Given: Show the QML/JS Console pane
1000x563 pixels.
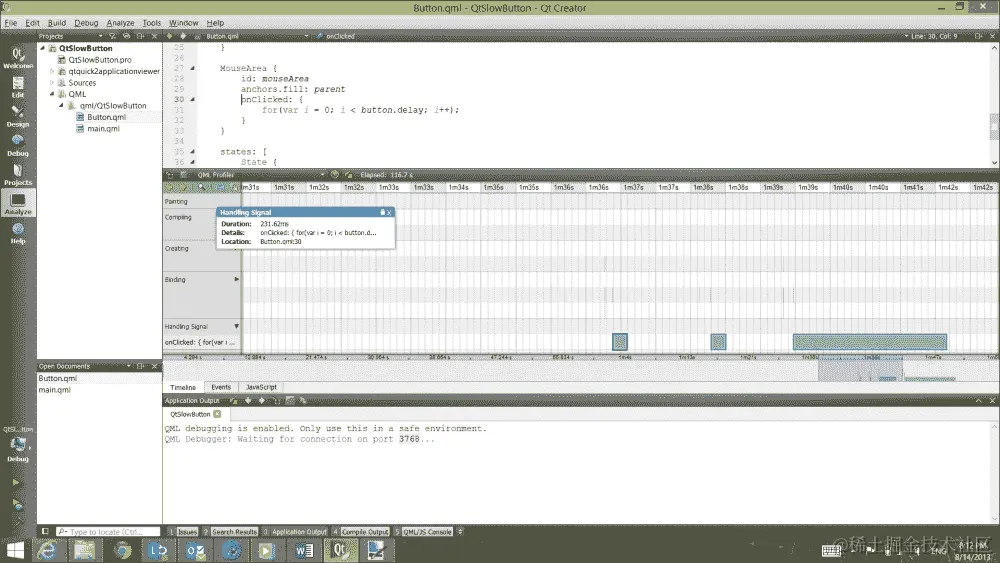Looking at the screenshot, I should [423, 531].
